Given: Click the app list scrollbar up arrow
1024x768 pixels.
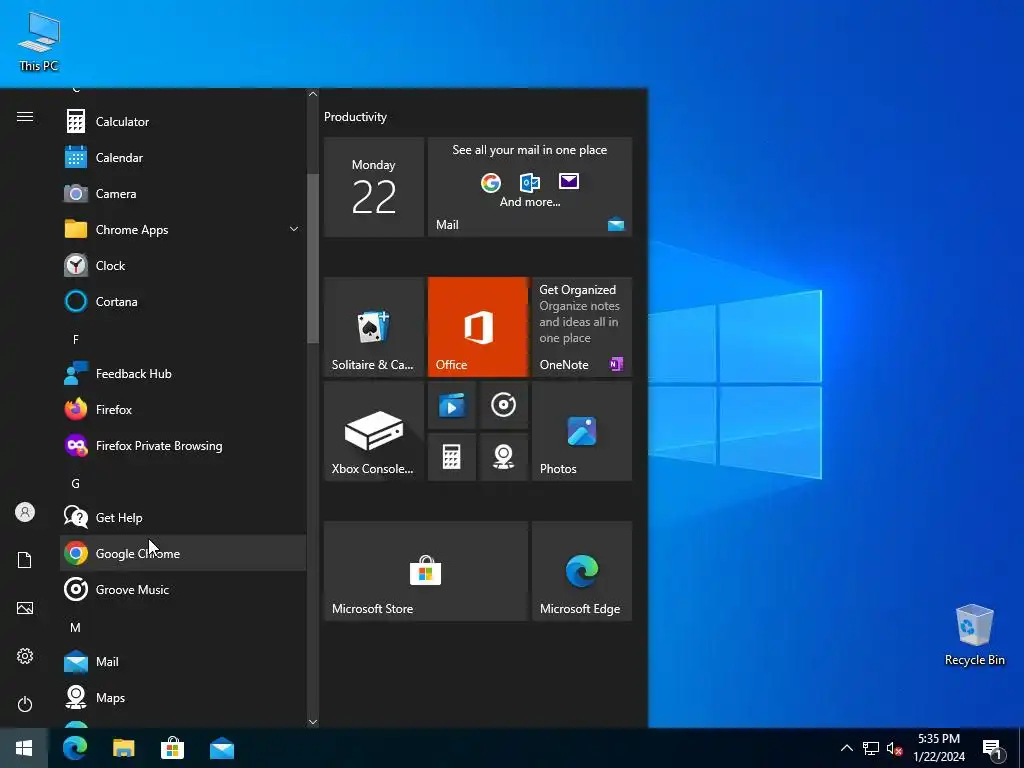Looking at the screenshot, I should [313, 94].
